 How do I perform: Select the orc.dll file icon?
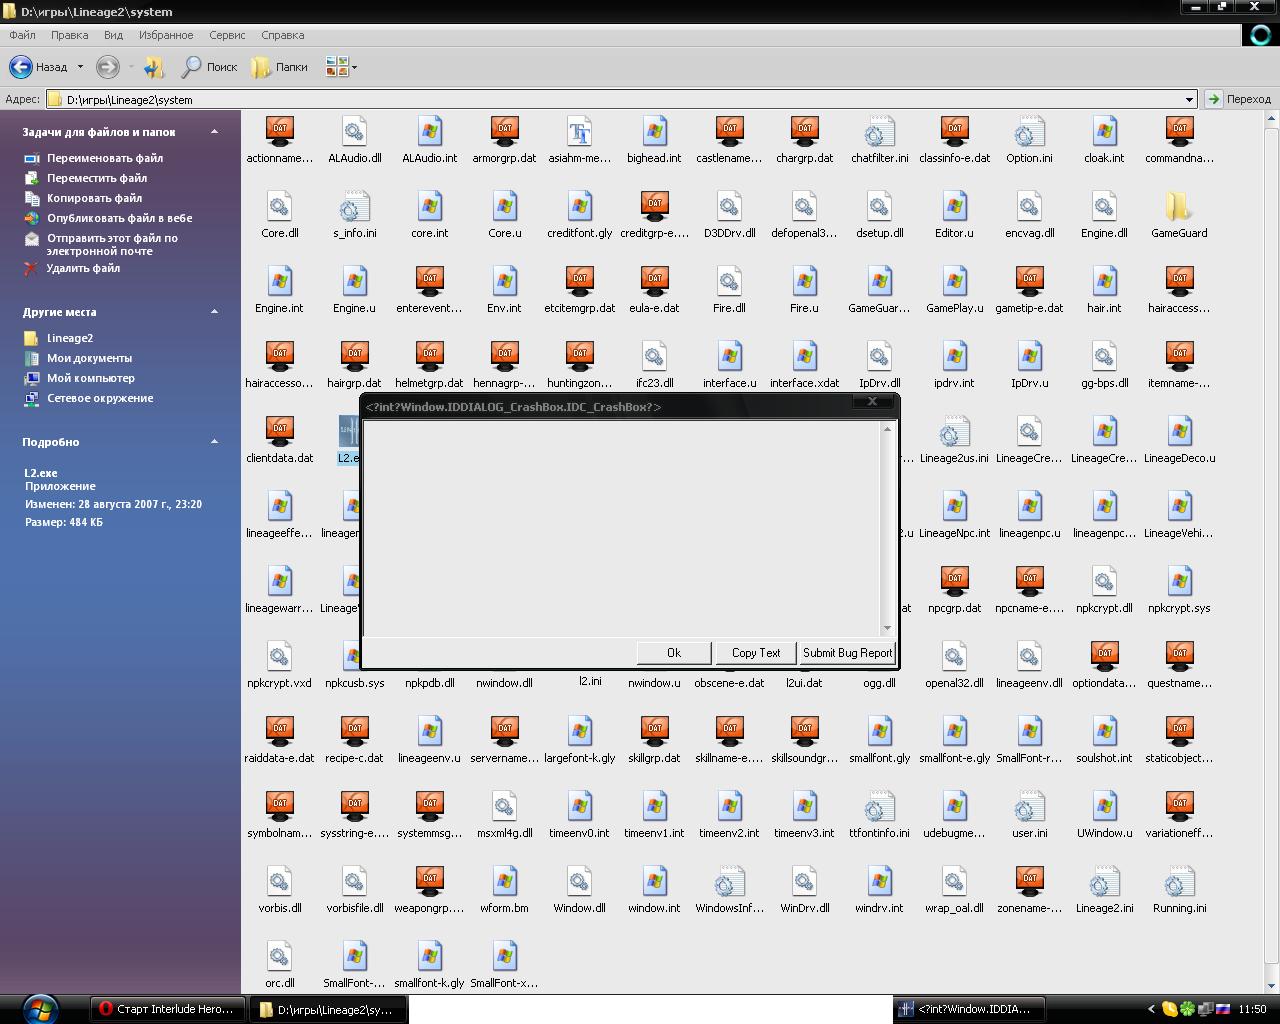coord(279,956)
